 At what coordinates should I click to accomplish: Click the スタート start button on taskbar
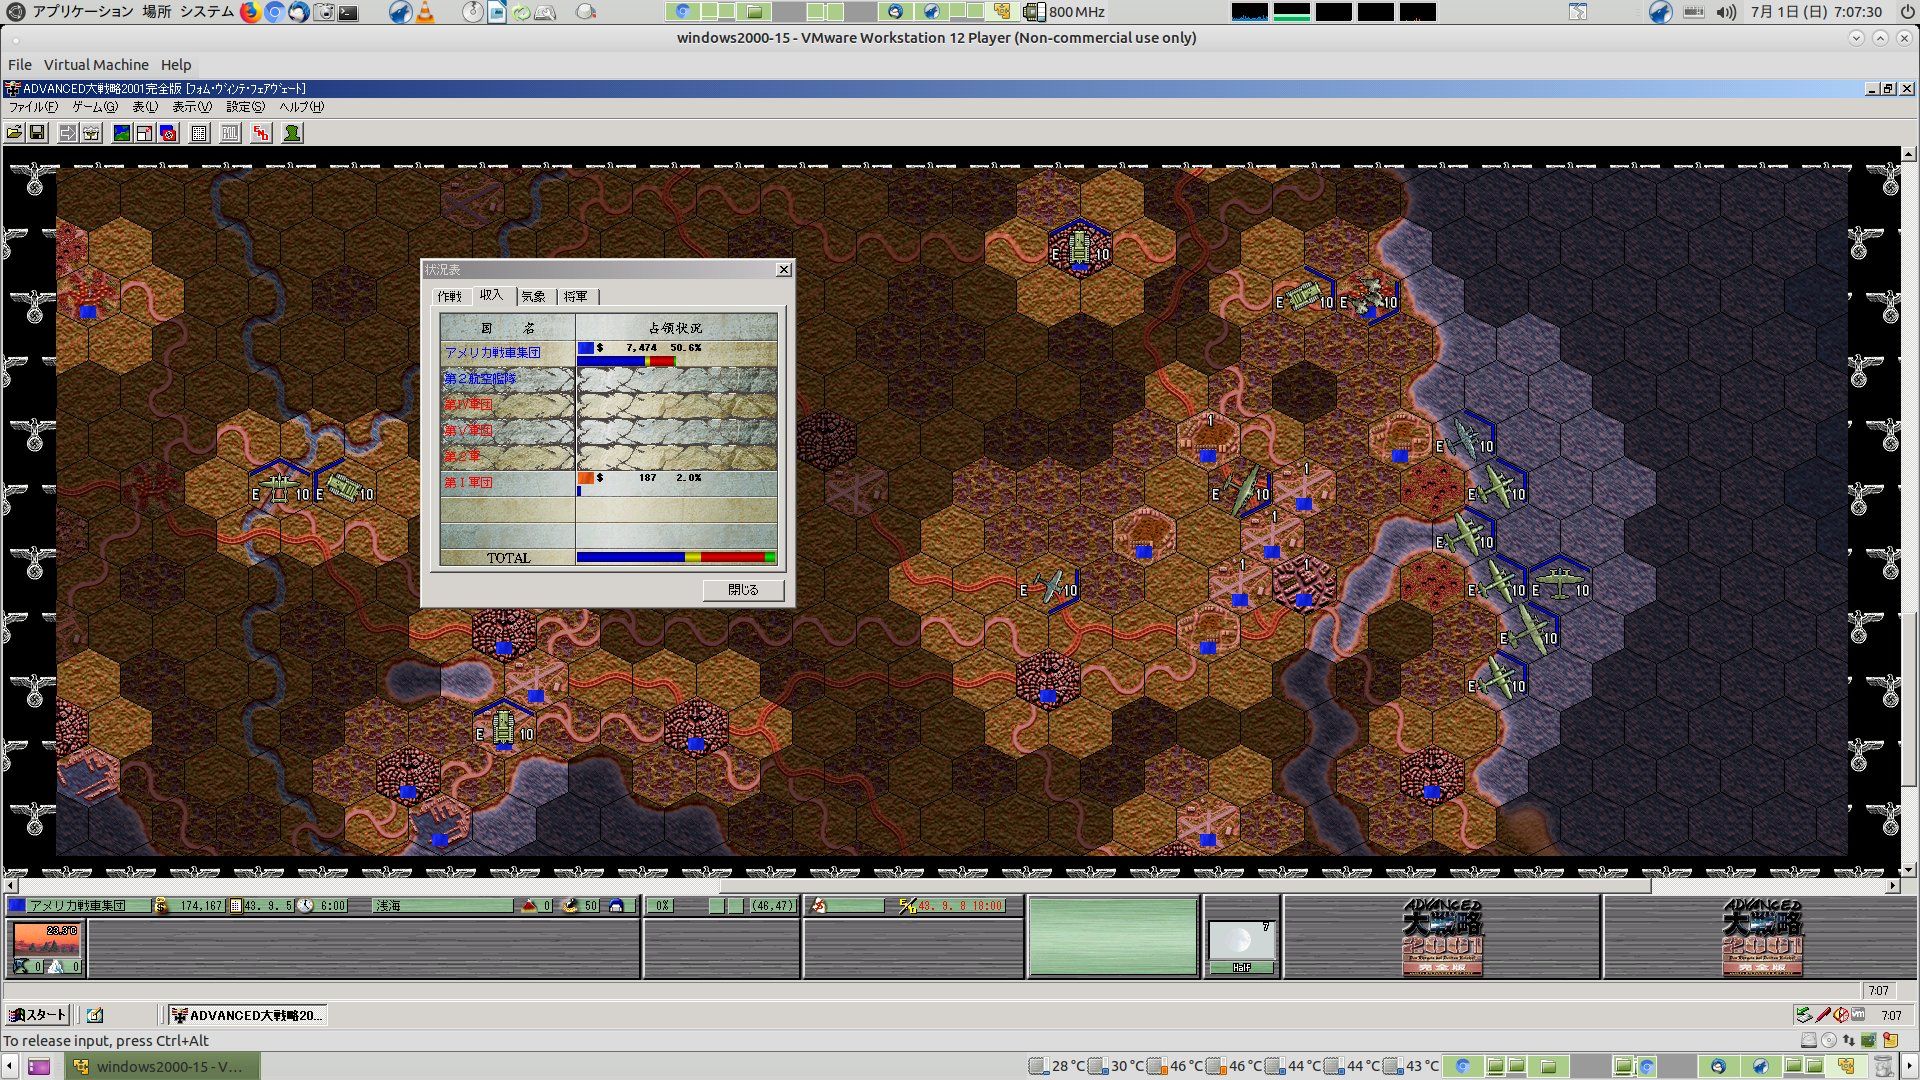coord(37,1015)
